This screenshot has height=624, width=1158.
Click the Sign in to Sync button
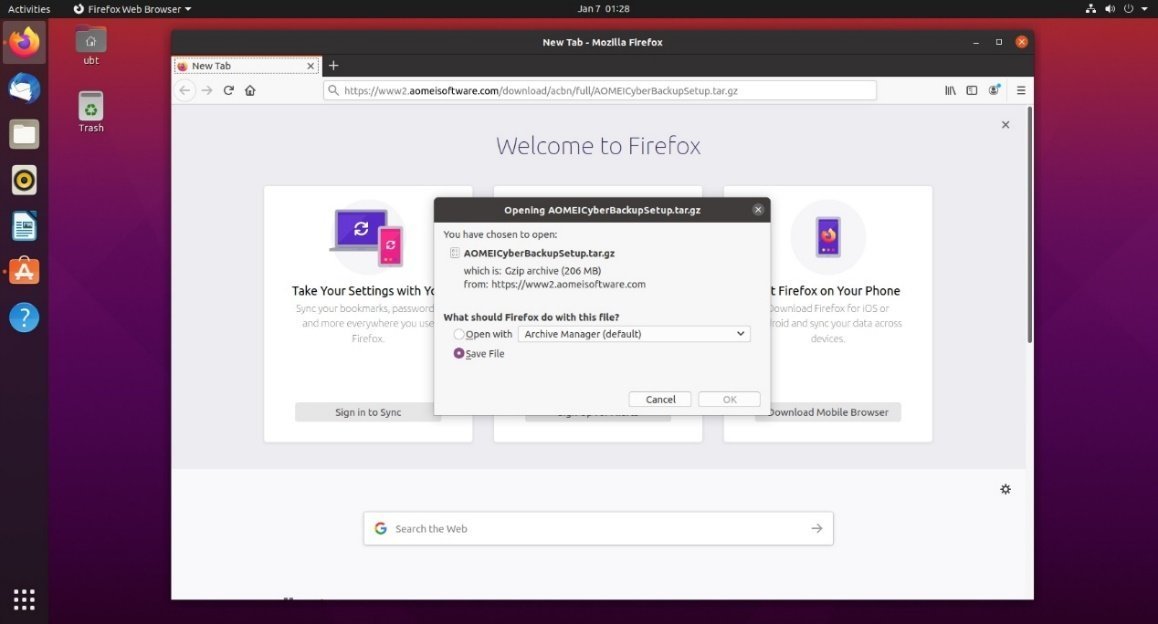(368, 412)
